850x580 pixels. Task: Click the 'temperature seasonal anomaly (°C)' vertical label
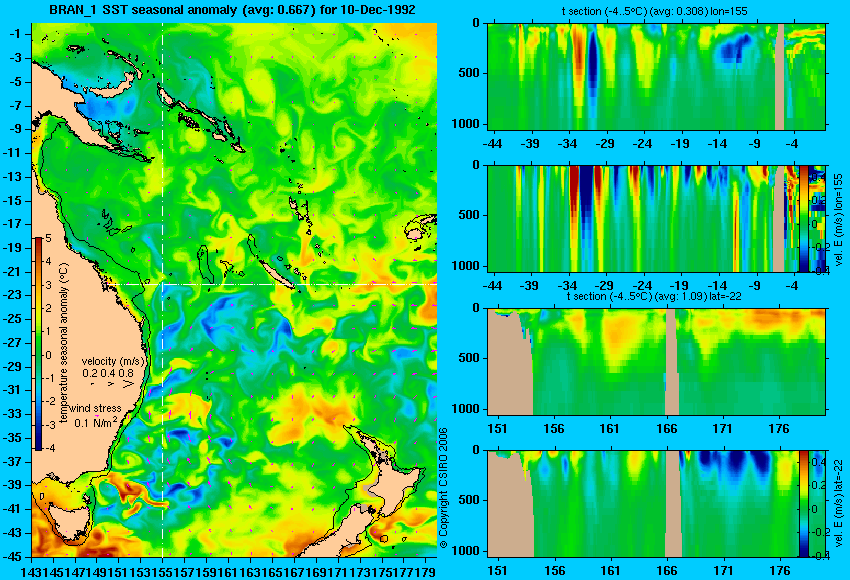coord(64,343)
